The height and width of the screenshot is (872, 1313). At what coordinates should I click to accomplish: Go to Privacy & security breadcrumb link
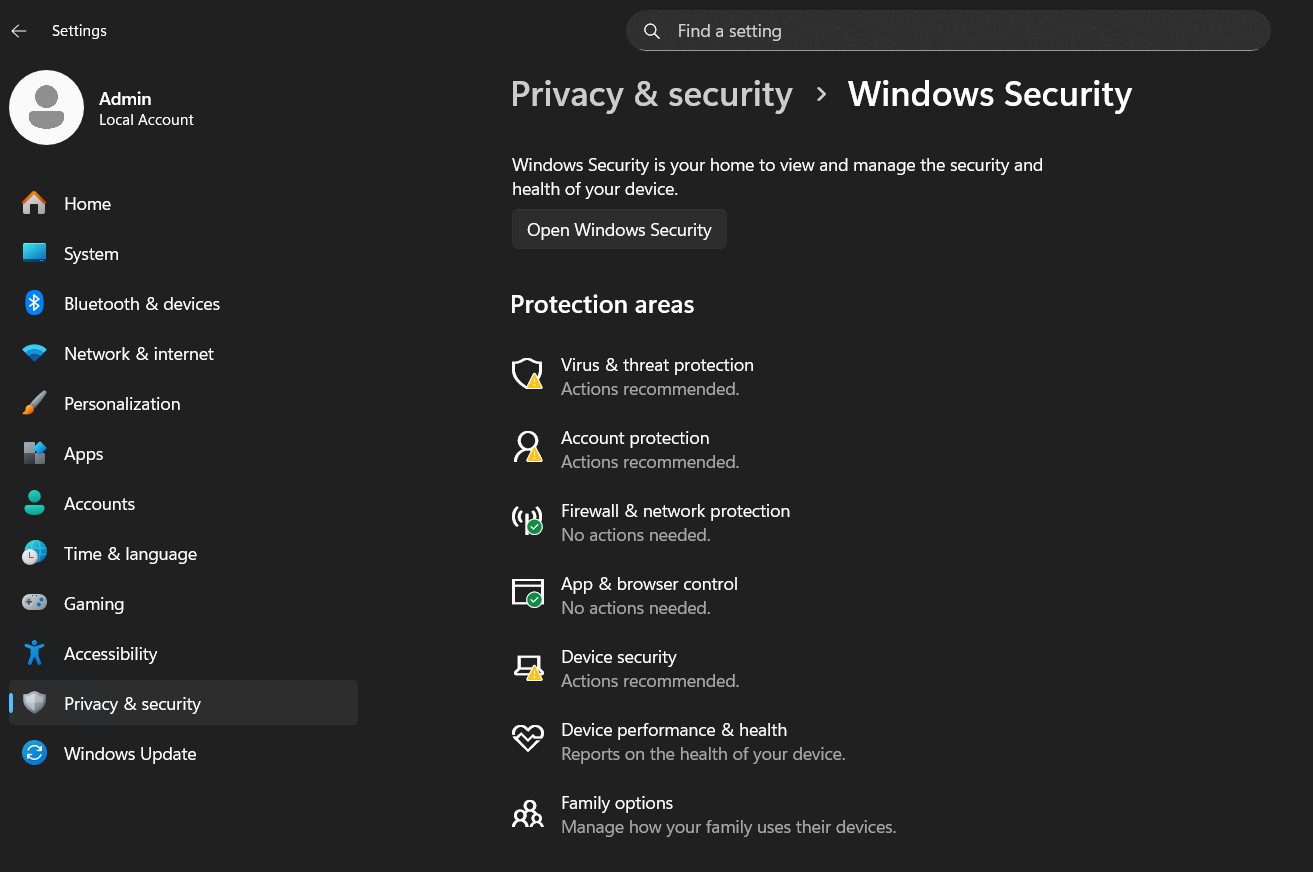tap(651, 94)
